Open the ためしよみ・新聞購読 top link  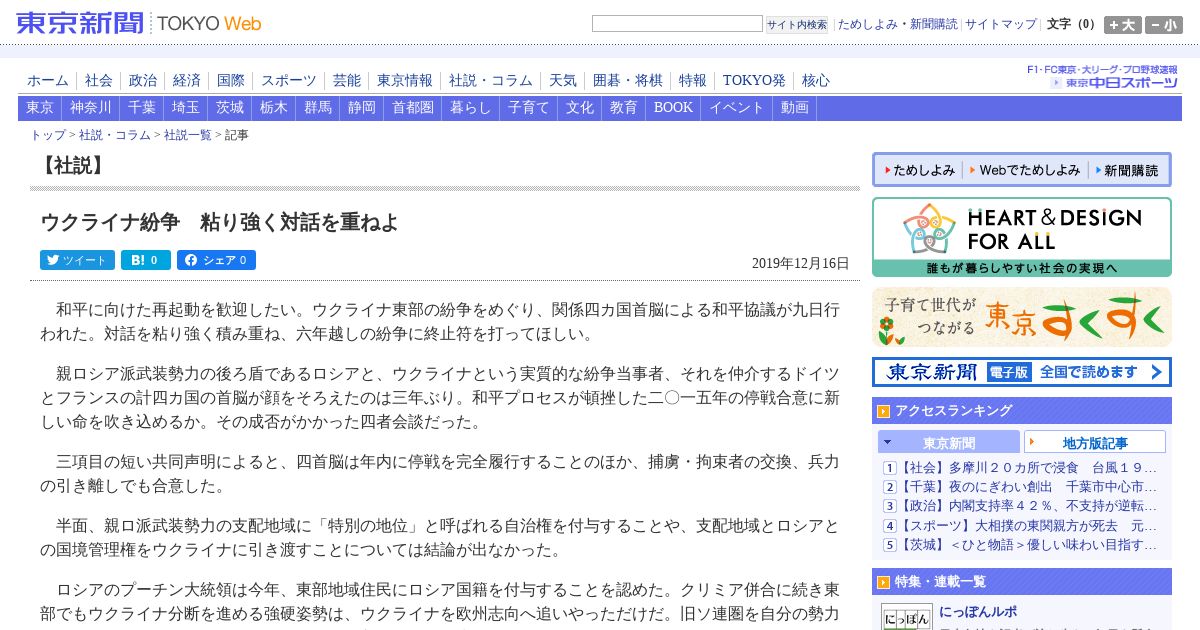897,24
